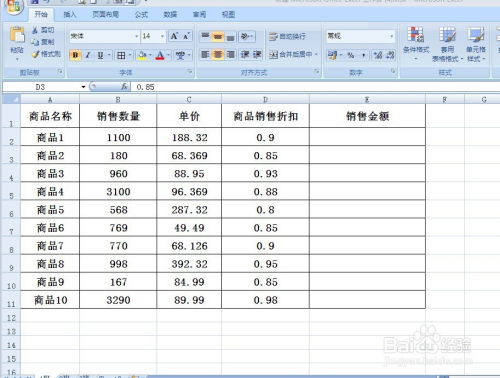Select the cell containing 商品销售折扣
The height and width of the screenshot is (378, 500).
click(x=265, y=116)
